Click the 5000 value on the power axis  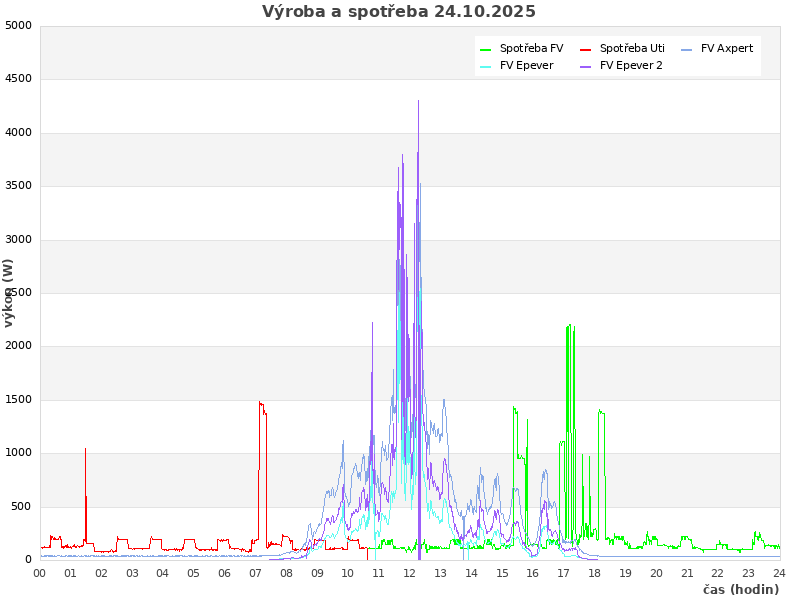[x=18, y=25]
